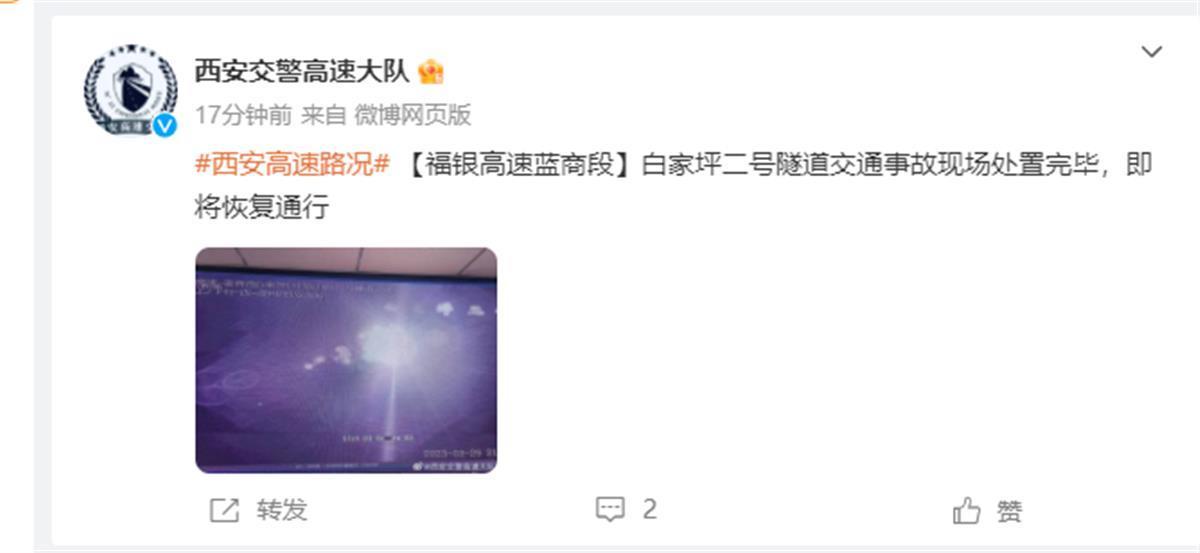This screenshot has width=1200, height=553.
Task: Click the gold membership crown icon
Action: [x=431, y=71]
